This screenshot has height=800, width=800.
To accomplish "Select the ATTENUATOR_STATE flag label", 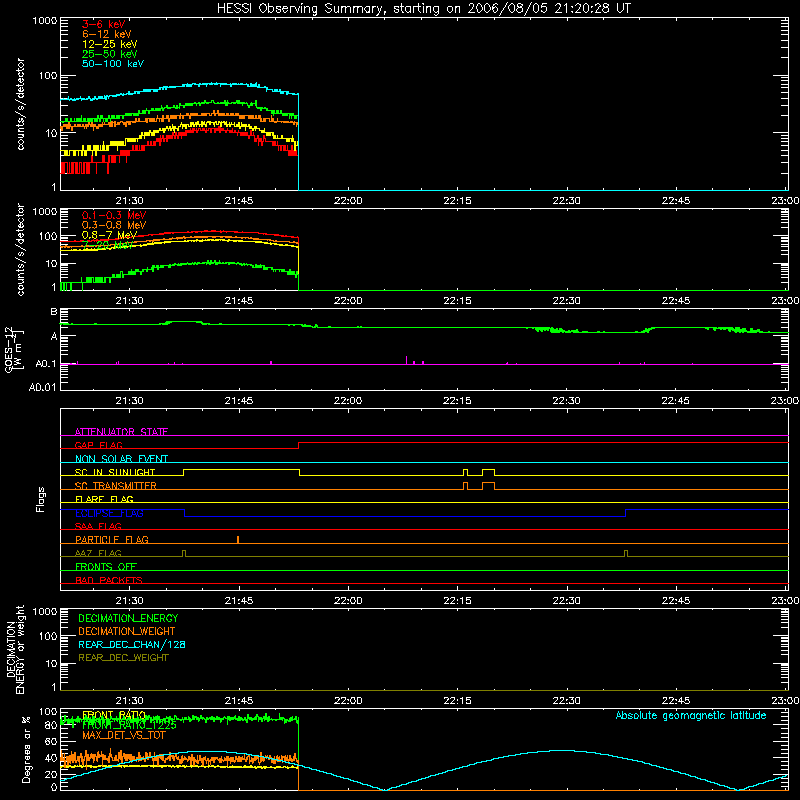I will pos(121,432).
